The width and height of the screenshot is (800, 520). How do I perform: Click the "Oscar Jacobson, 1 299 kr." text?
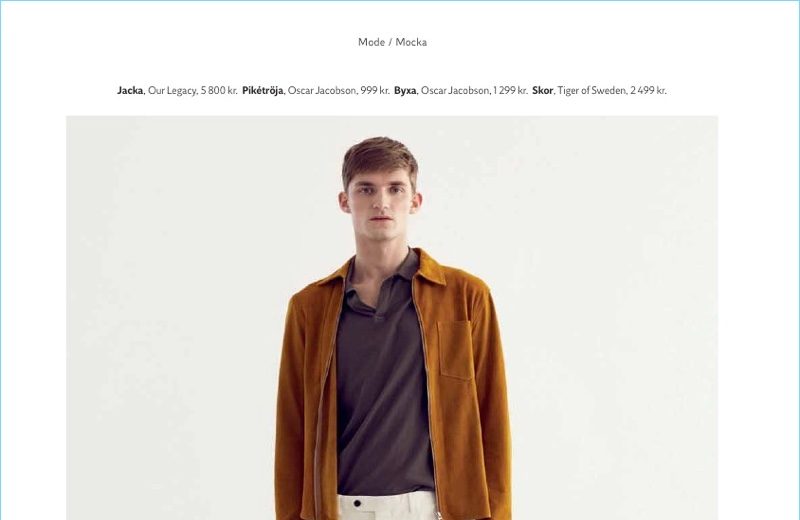[x=474, y=91]
